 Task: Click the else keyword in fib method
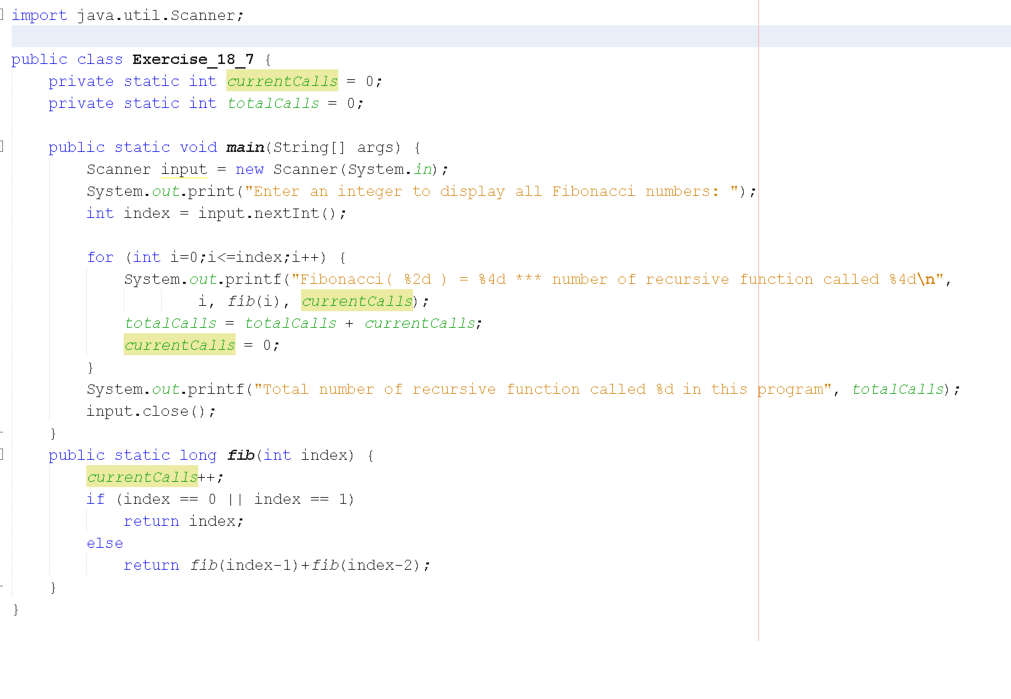click(104, 543)
